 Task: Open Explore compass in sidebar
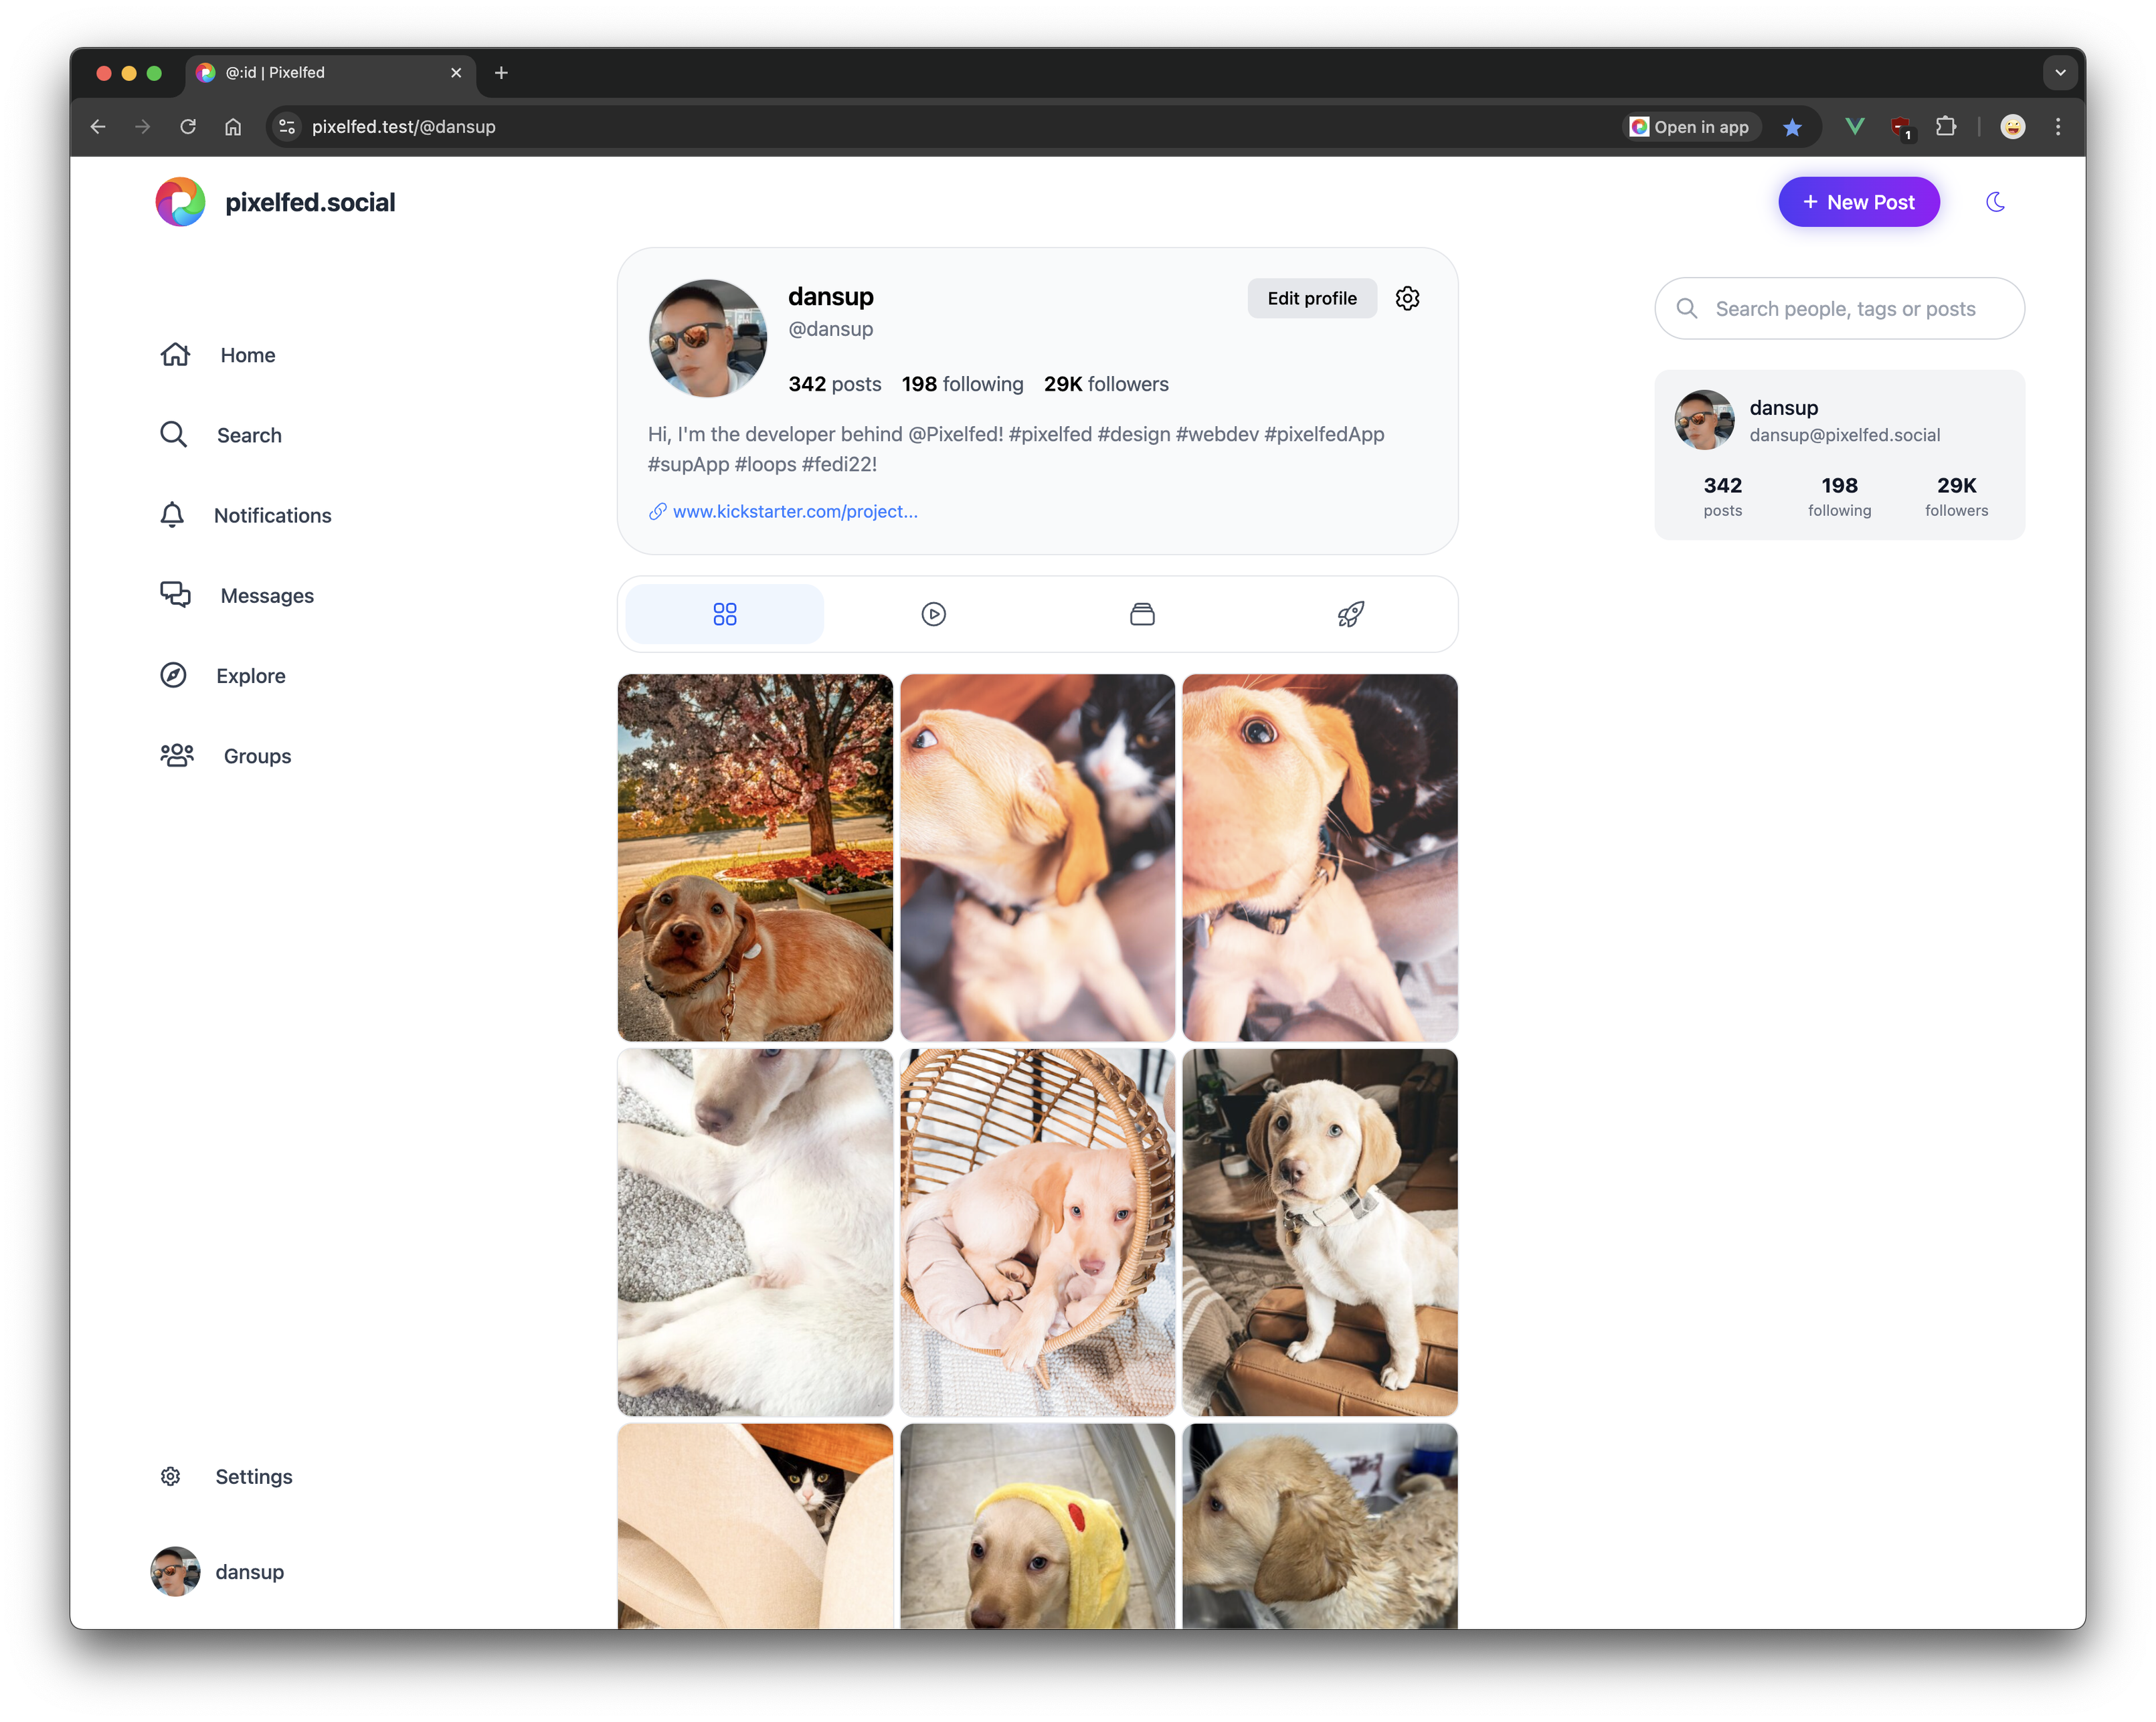point(222,675)
